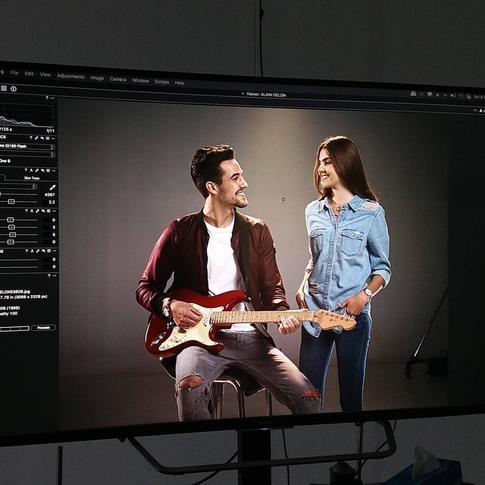
Task: Click the reset arrow in the four-slider panel header
Action: [42, 211]
